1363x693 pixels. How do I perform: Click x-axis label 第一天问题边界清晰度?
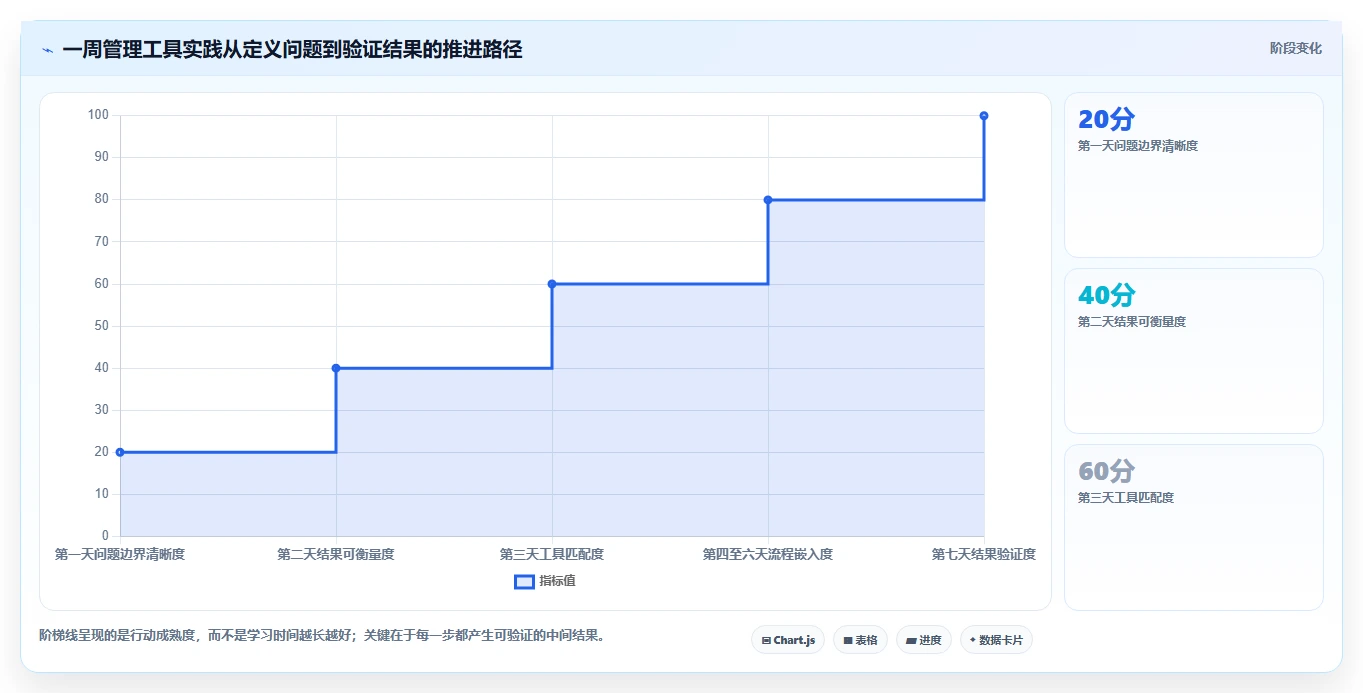click(120, 554)
